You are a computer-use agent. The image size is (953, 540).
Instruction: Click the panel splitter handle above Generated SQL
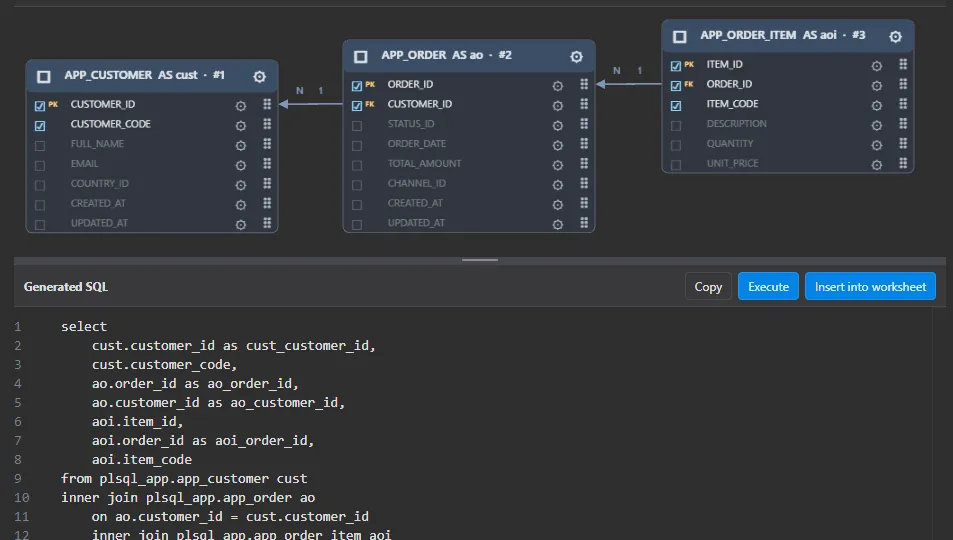(480, 260)
